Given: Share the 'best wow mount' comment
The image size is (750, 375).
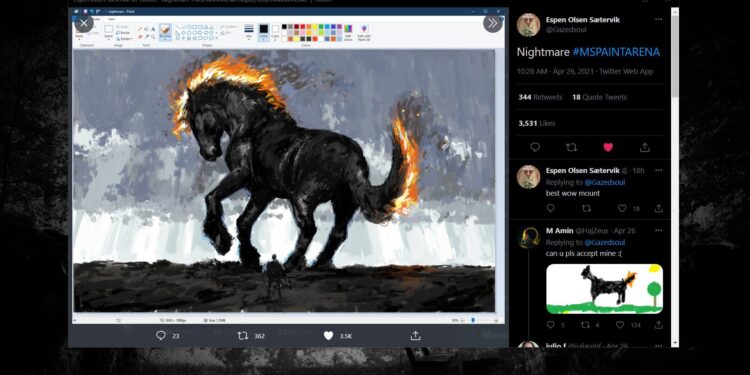Looking at the screenshot, I should coord(659,208).
